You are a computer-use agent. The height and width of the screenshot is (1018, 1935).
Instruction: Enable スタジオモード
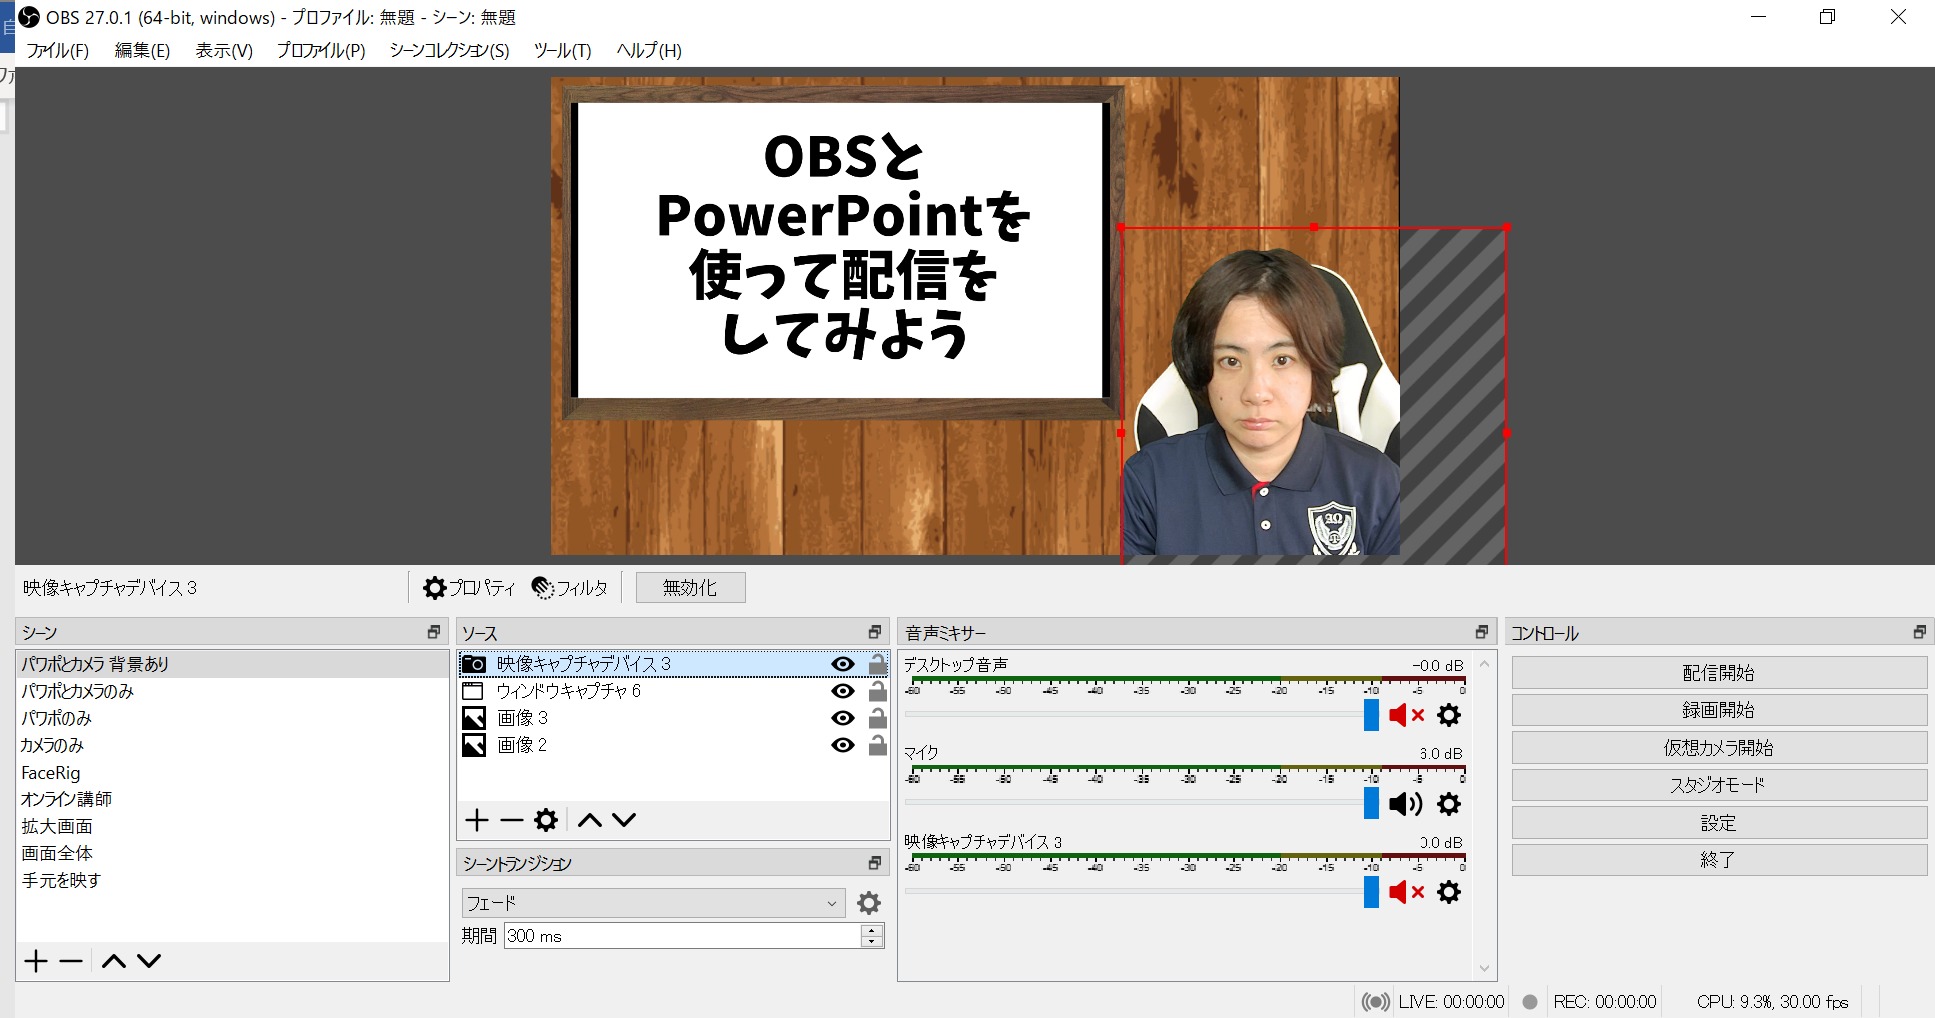pos(1719,785)
